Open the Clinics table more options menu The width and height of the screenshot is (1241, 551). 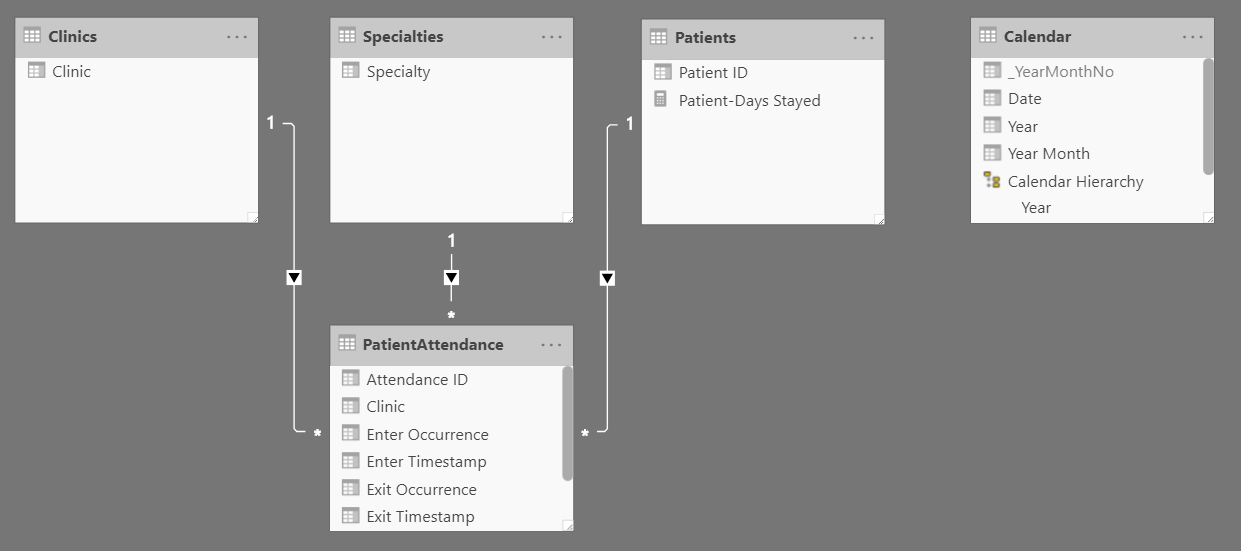pos(237,37)
